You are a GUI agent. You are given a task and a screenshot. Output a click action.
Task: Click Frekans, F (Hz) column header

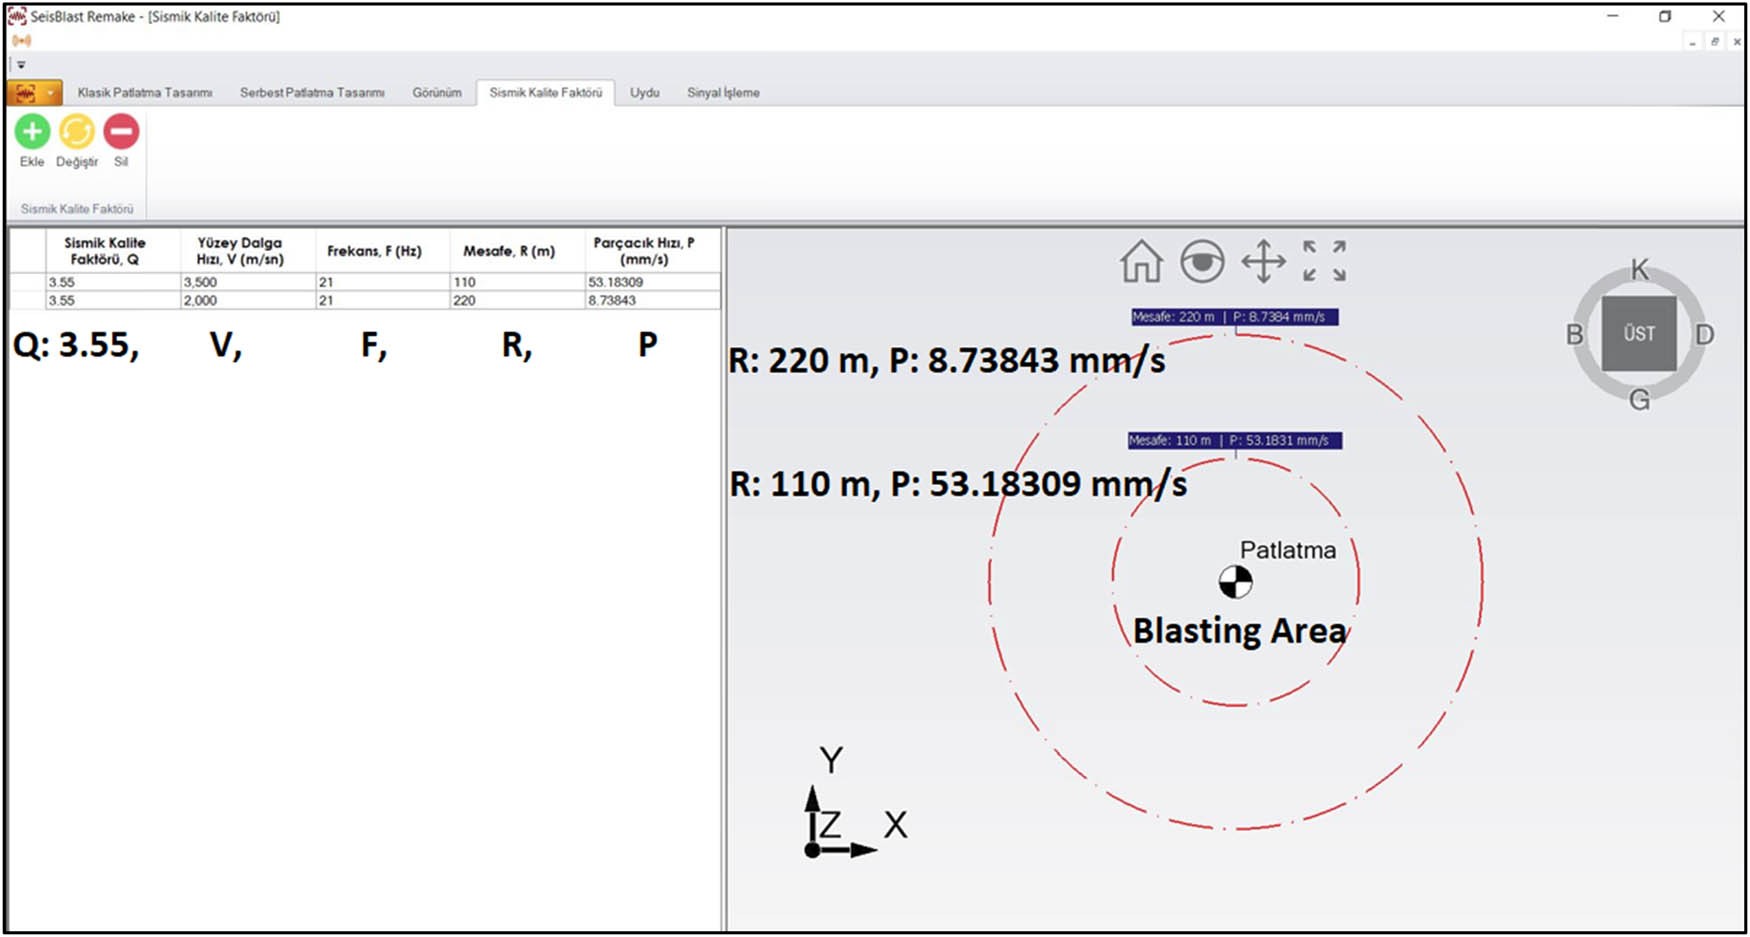tap(383, 251)
